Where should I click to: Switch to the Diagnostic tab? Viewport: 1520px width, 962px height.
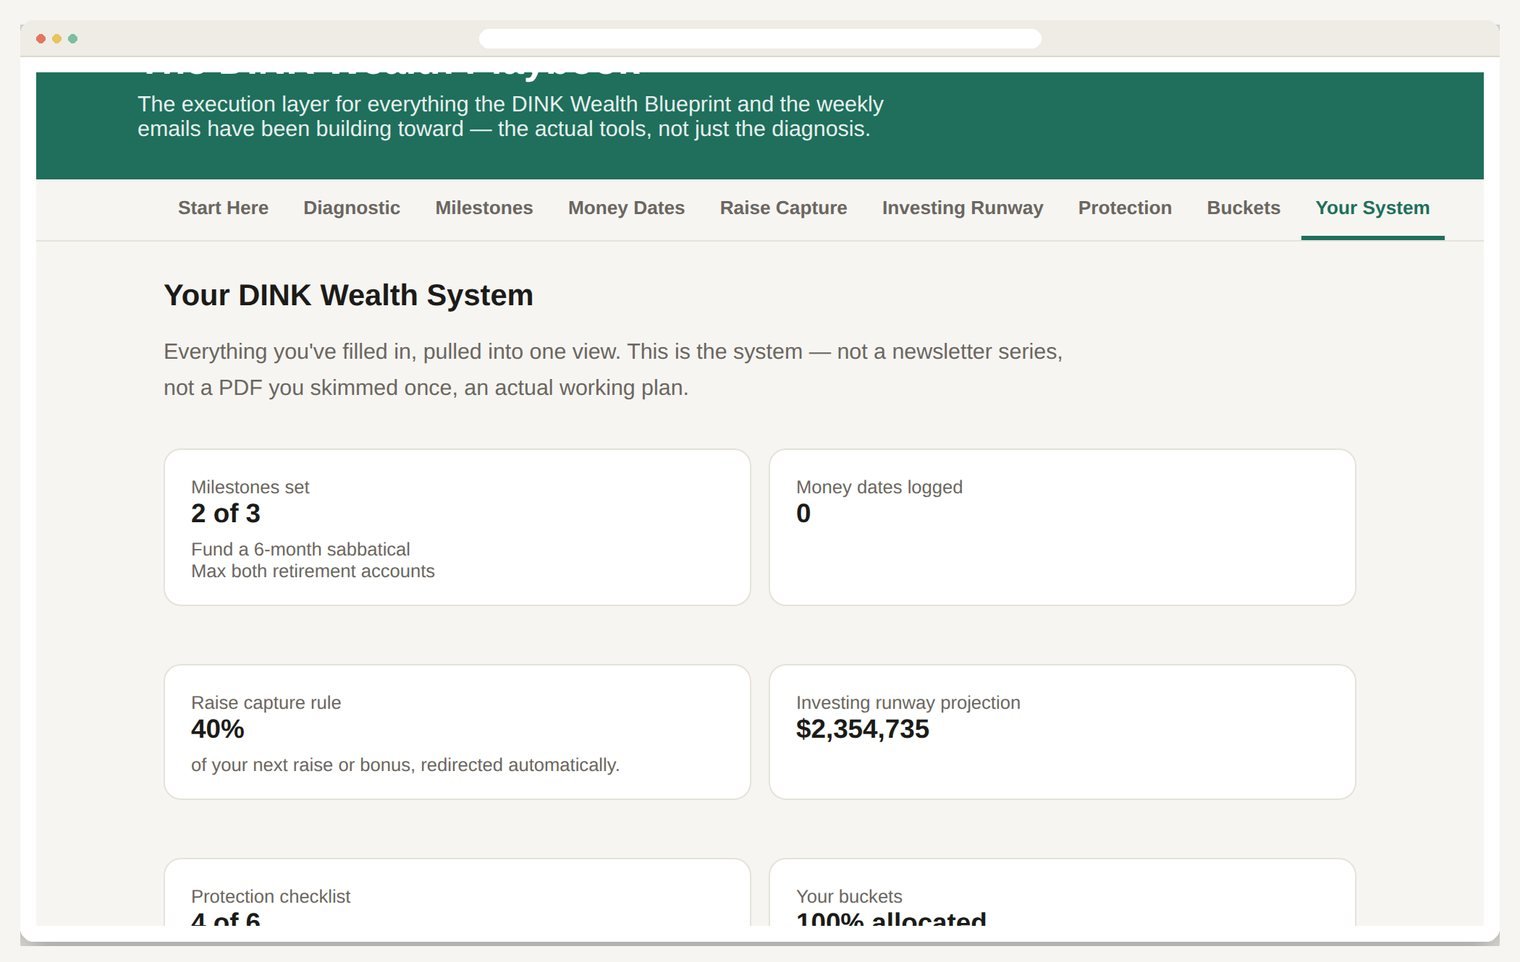tap(352, 208)
